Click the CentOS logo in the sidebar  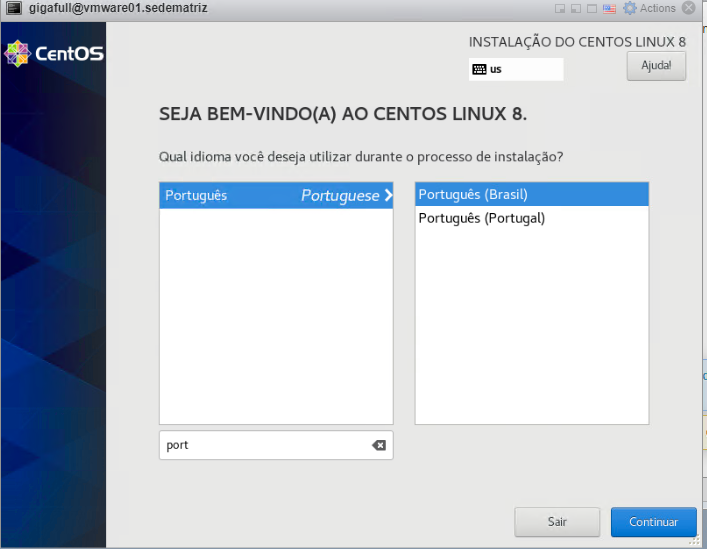pyautogui.click(x=54, y=54)
